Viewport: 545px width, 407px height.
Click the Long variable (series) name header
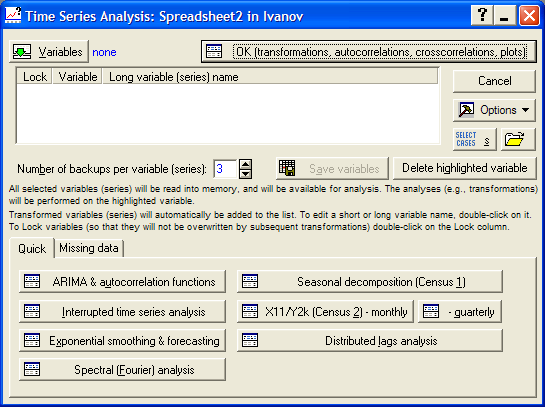pyautogui.click(x=270, y=77)
